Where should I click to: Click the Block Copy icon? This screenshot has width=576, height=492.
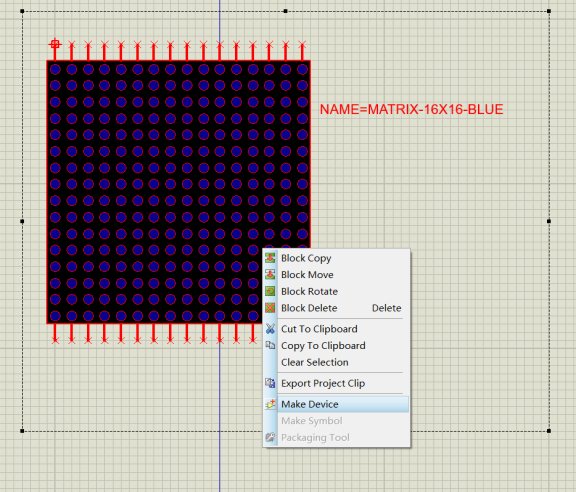click(270, 258)
